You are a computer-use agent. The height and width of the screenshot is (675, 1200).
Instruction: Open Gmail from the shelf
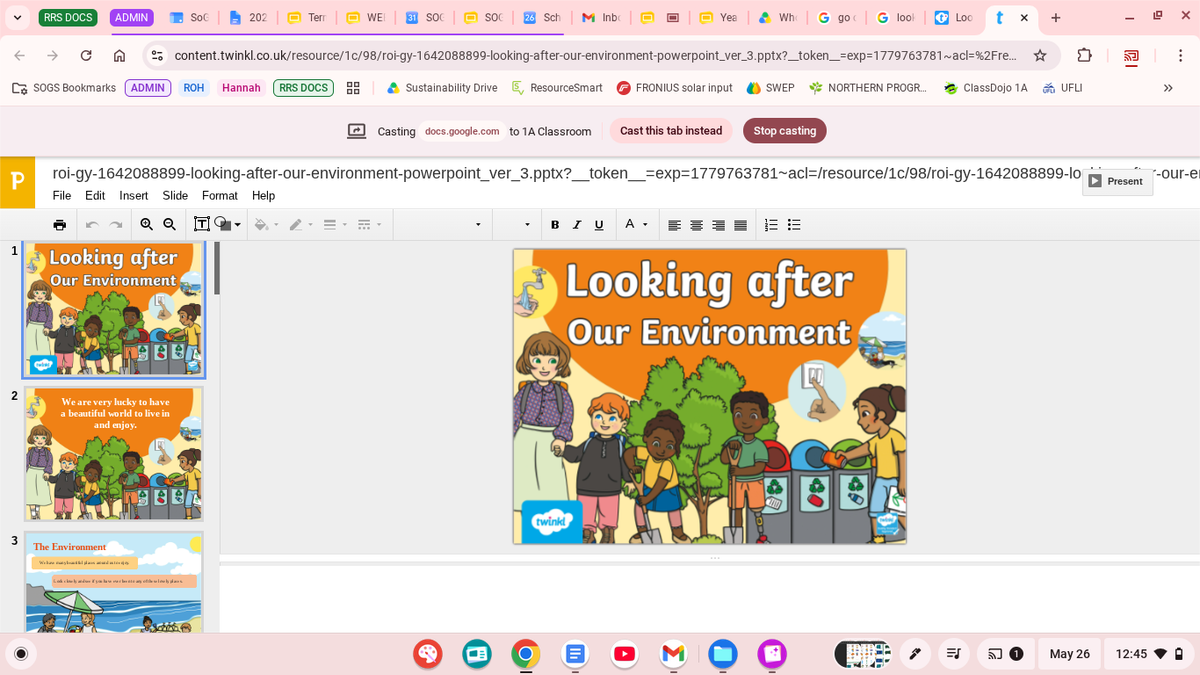673,654
